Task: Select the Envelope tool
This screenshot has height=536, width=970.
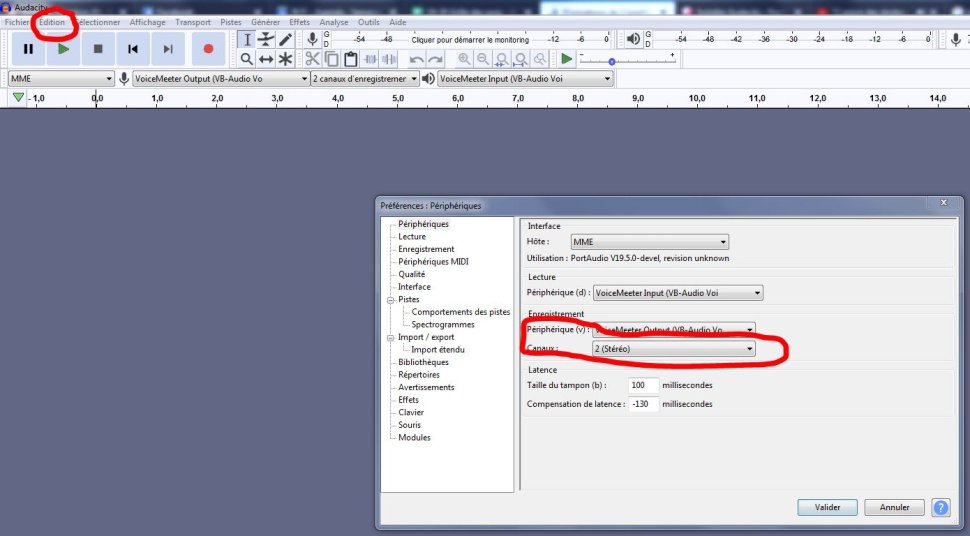Action: [266, 40]
